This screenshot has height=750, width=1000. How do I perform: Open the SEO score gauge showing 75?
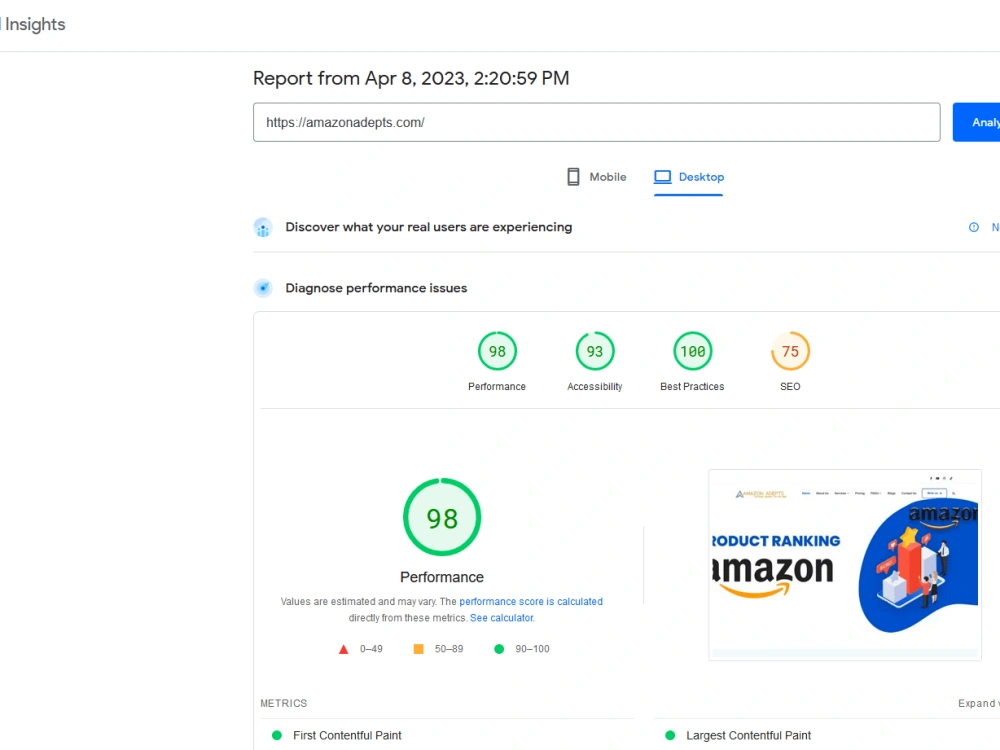pos(790,351)
